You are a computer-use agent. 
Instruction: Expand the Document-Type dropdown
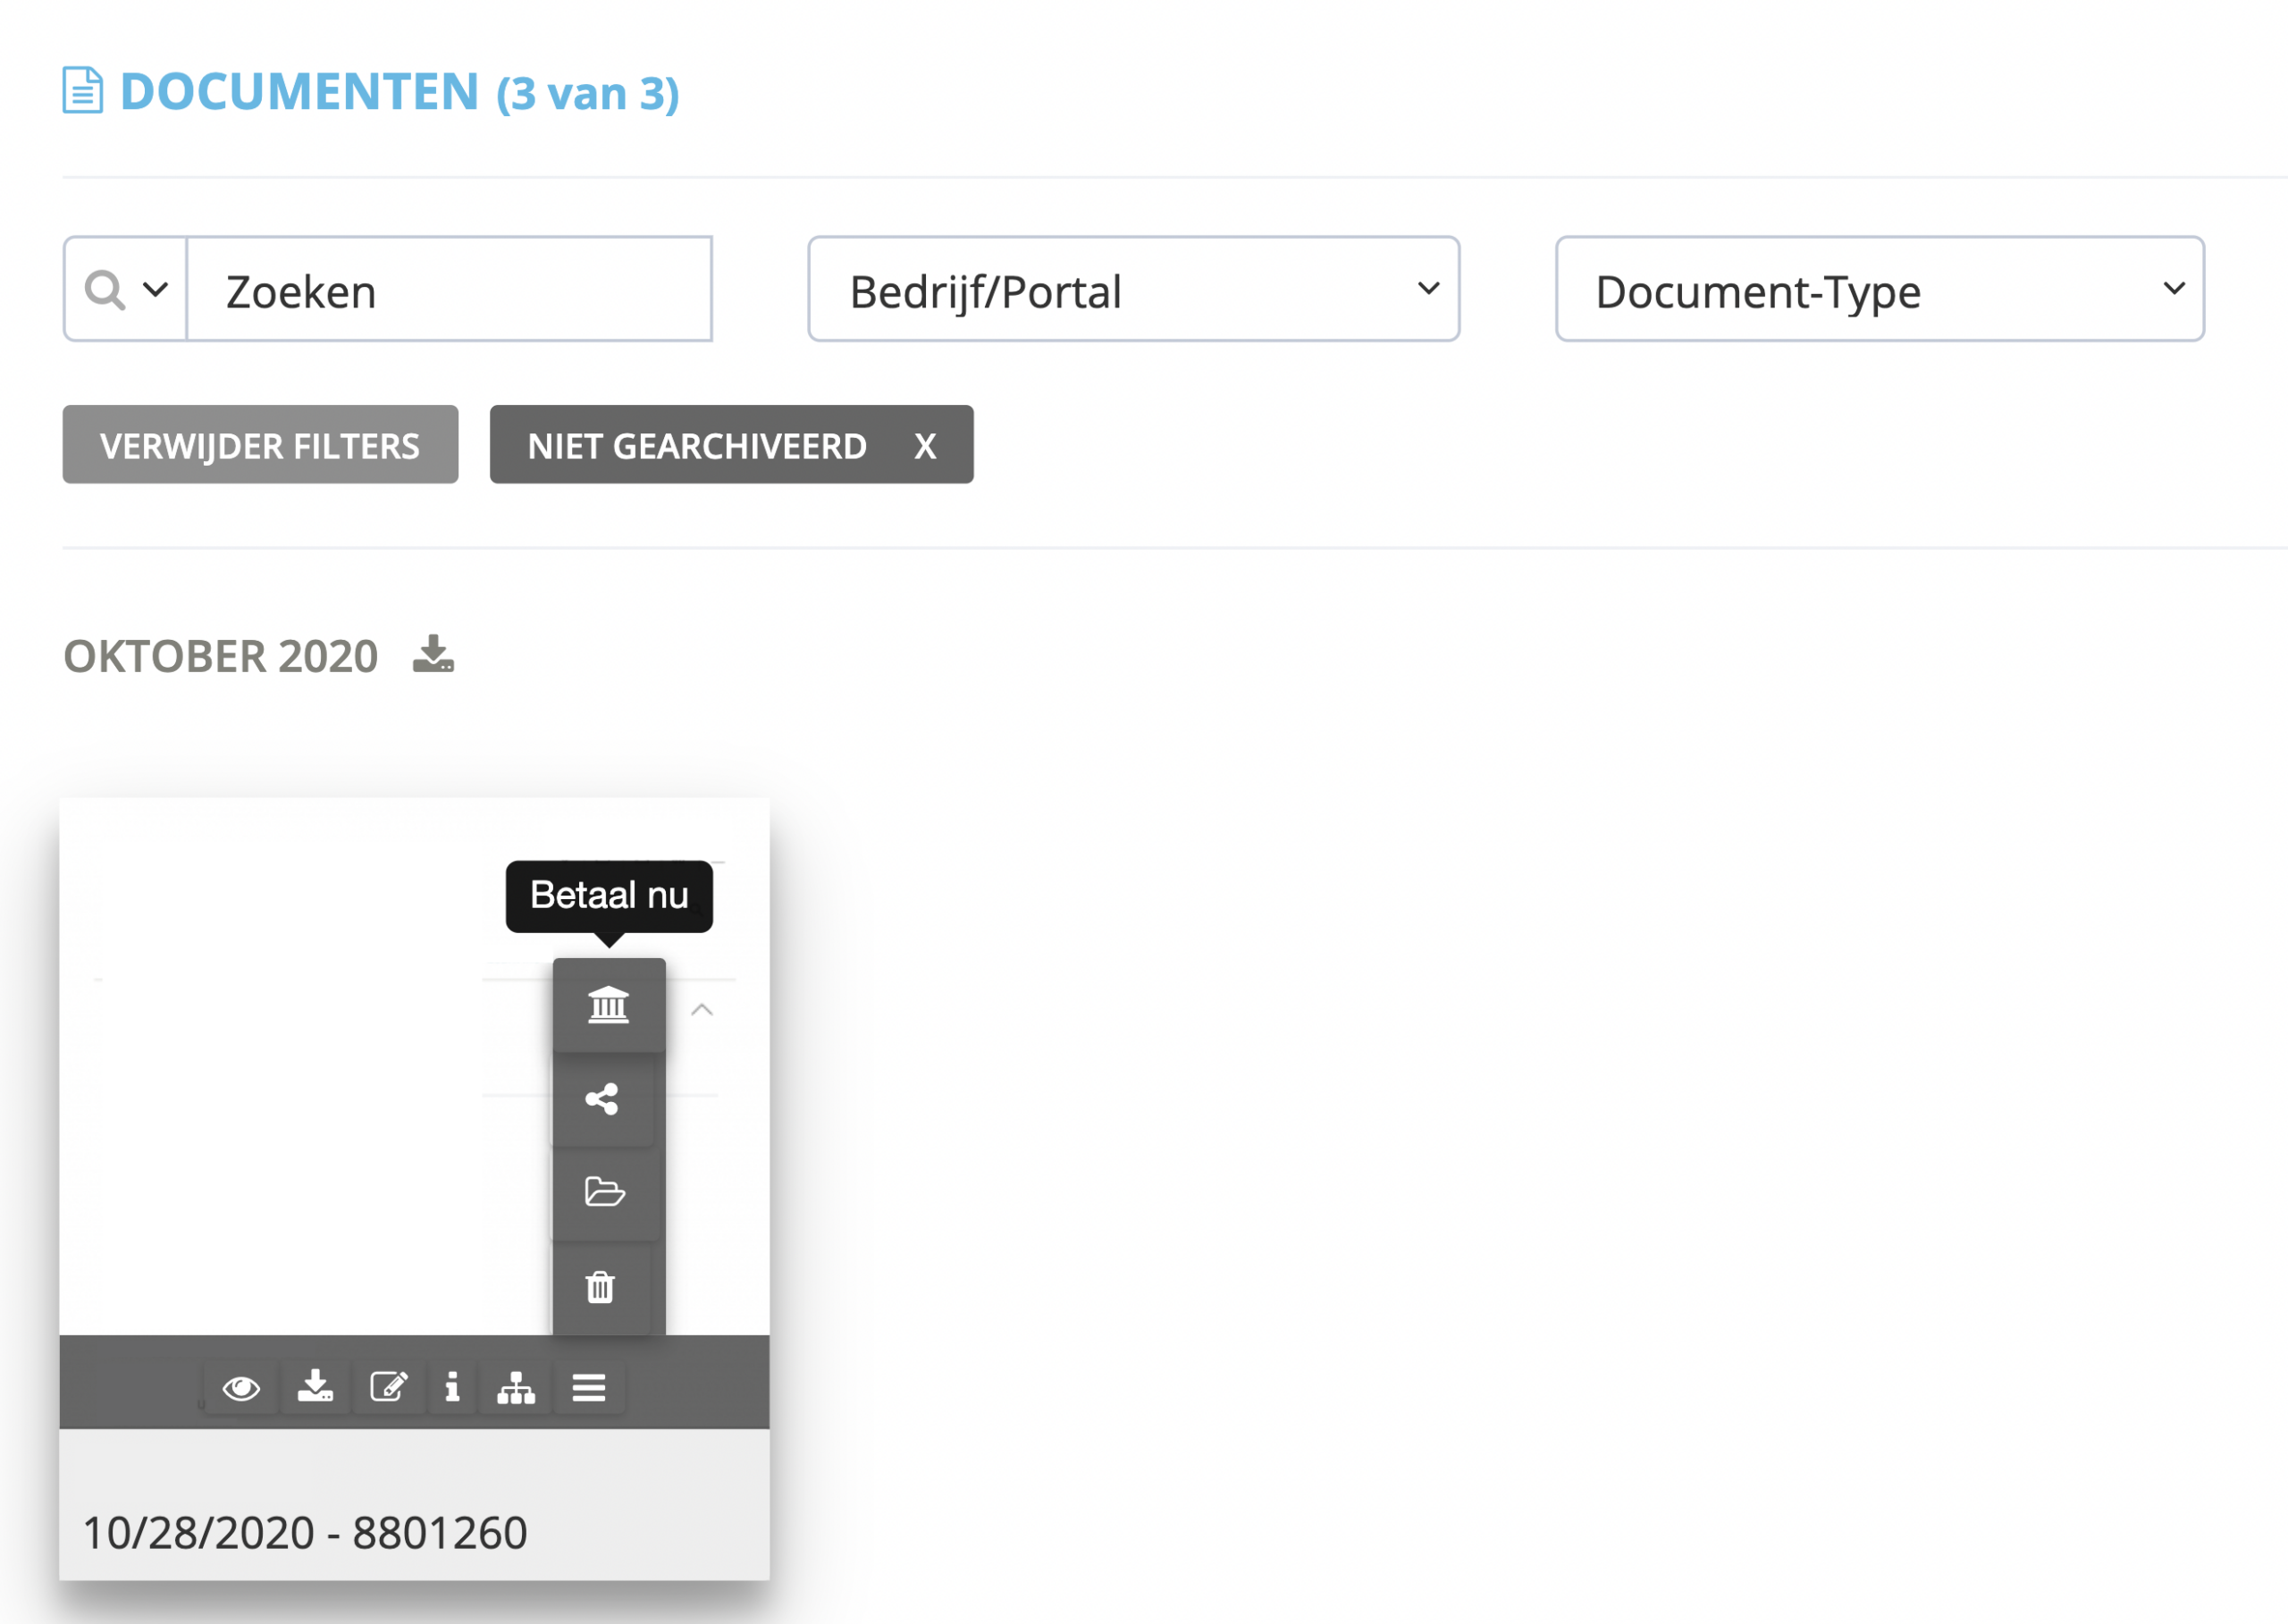(1880, 290)
